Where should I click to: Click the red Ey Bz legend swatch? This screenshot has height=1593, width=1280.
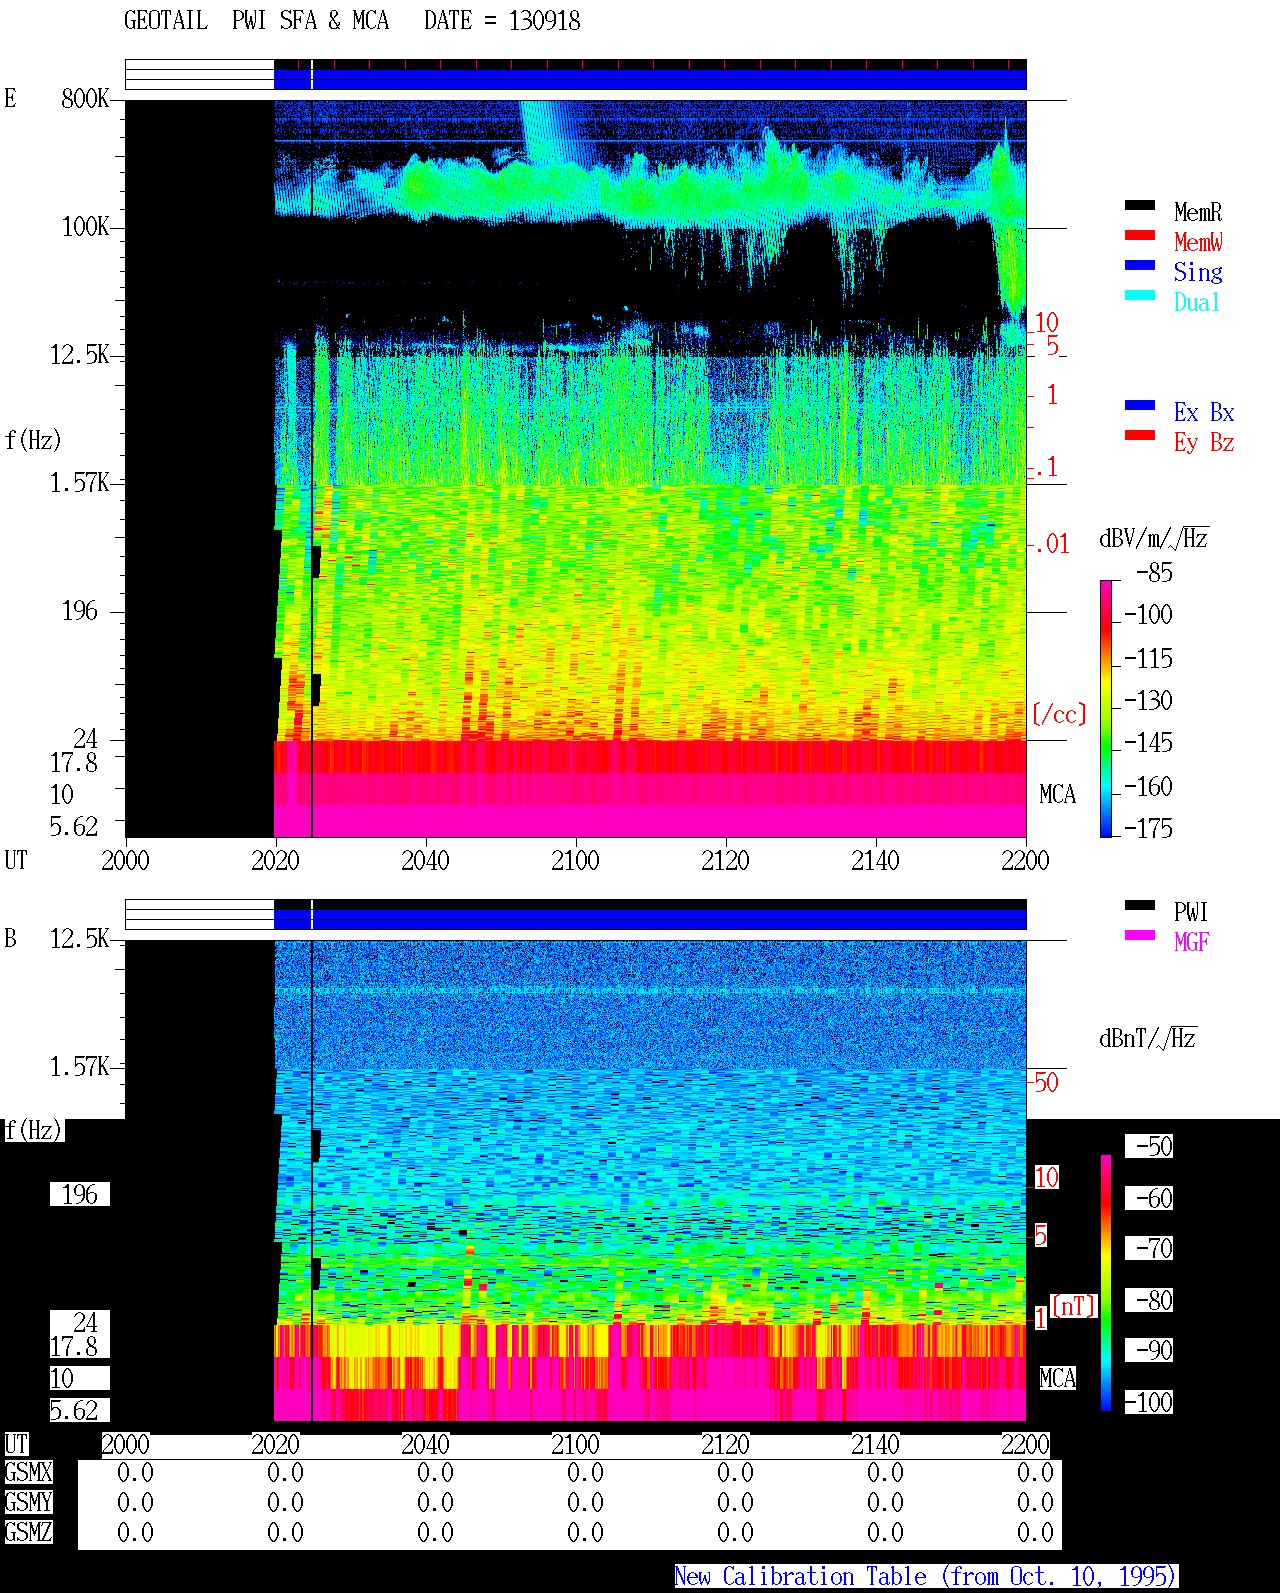click(1140, 435)
